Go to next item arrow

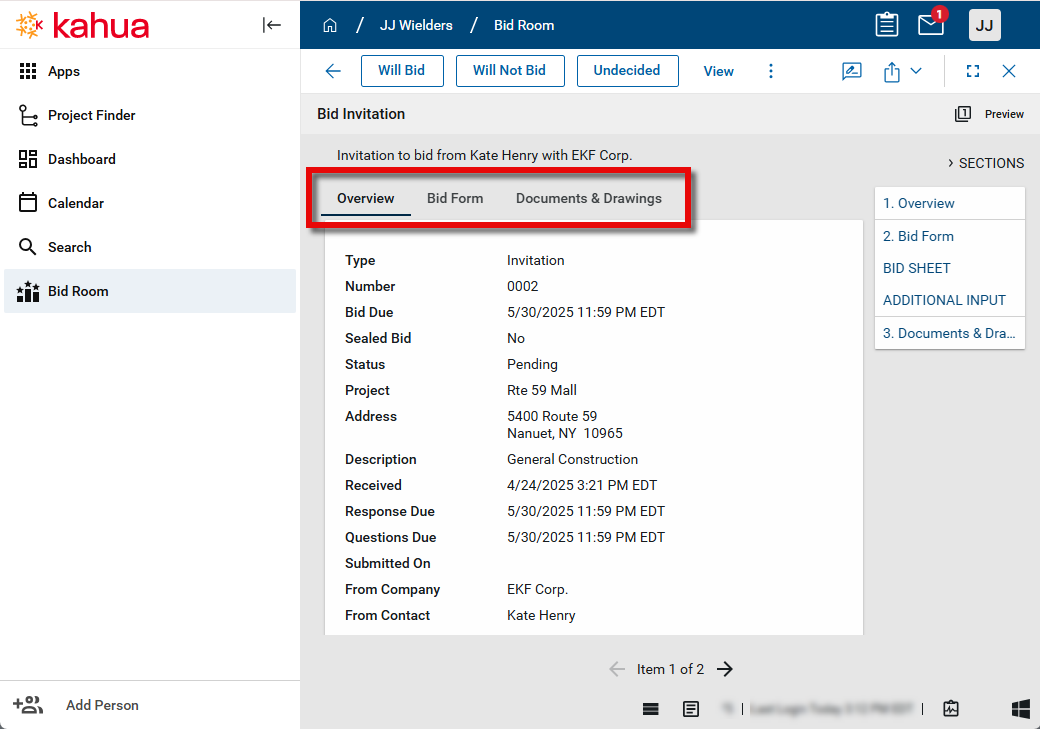[726, 669]
